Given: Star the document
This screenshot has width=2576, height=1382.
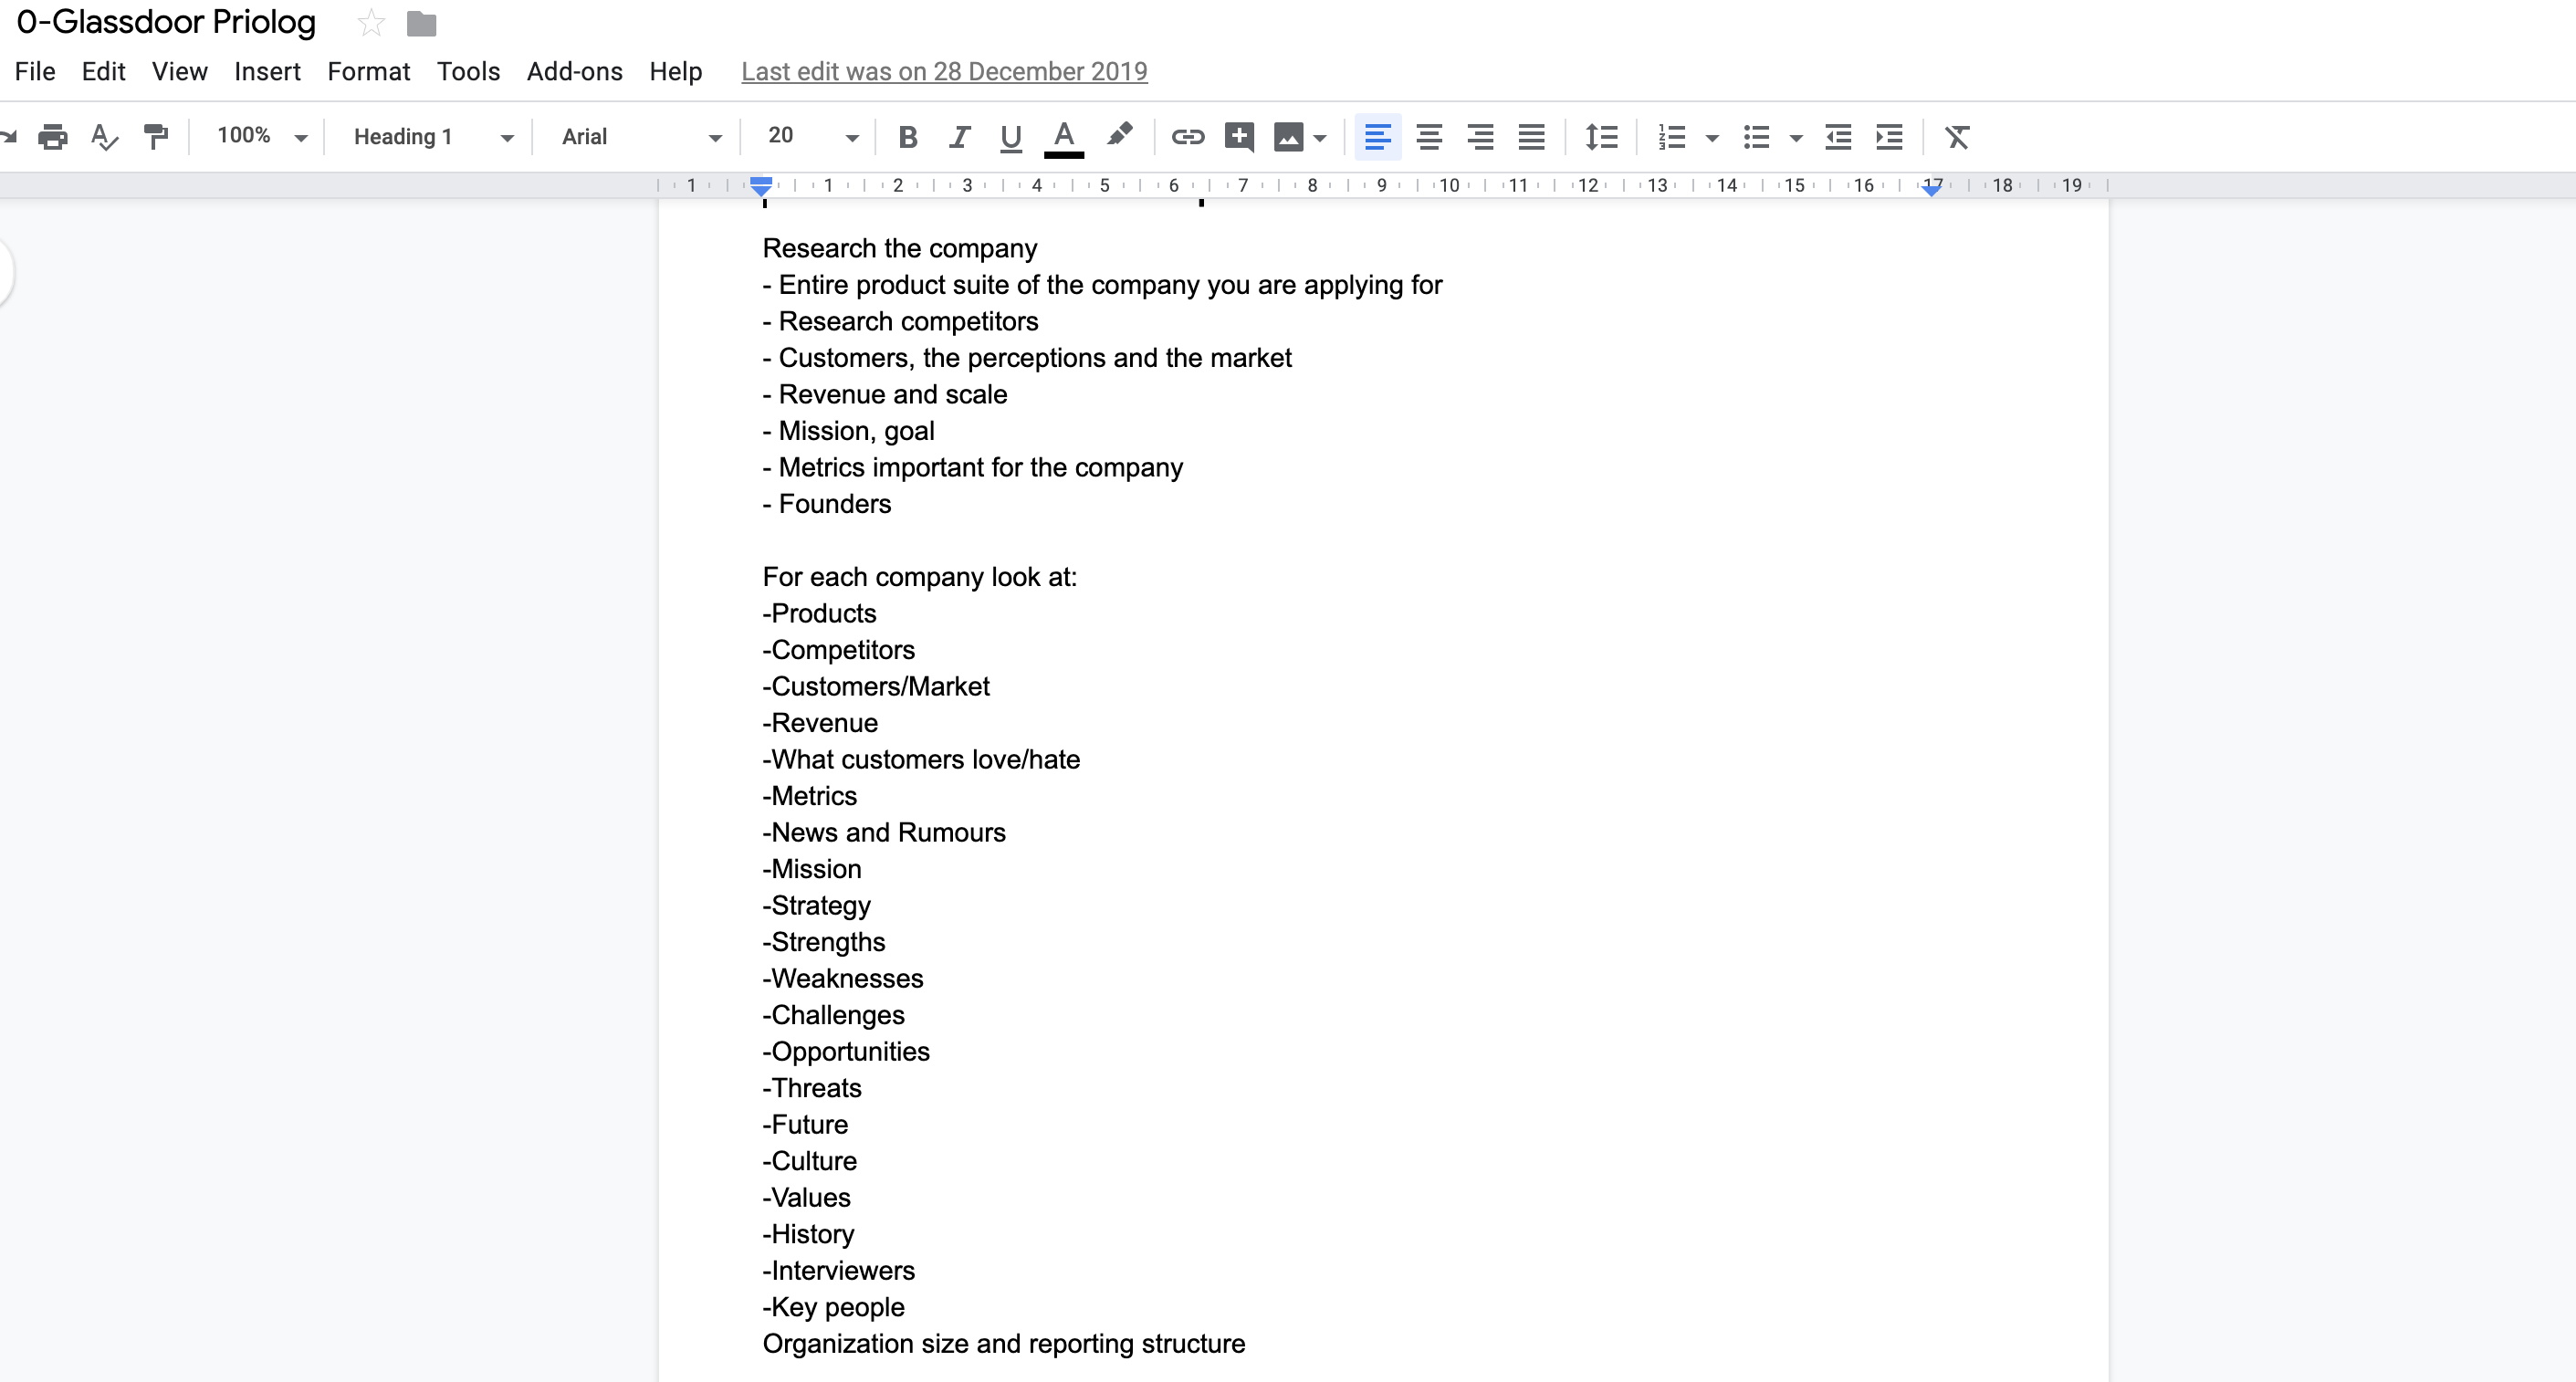Looking at the screenshot, I should (x=371, y=22).
